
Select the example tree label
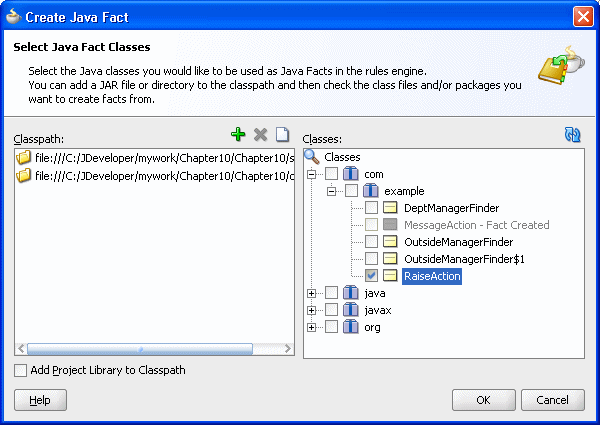pos(404,191)
